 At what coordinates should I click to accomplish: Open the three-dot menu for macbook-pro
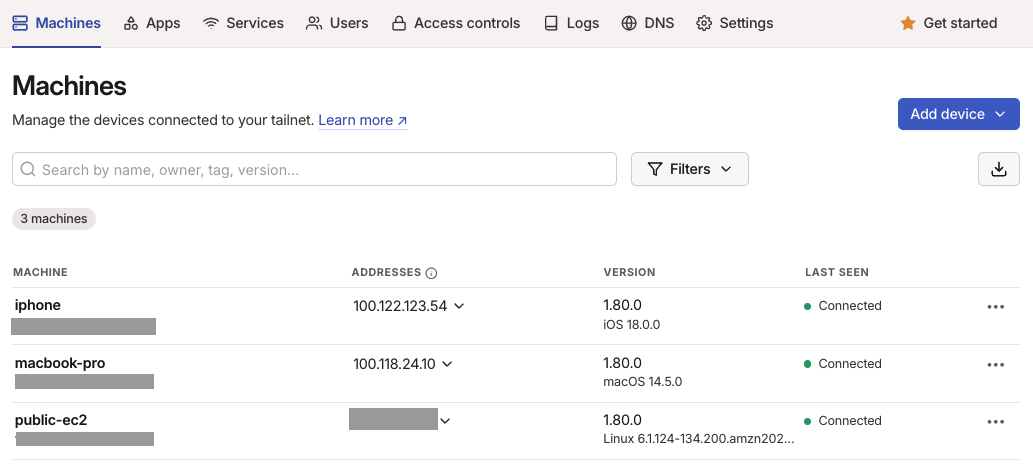click(995, 365)
